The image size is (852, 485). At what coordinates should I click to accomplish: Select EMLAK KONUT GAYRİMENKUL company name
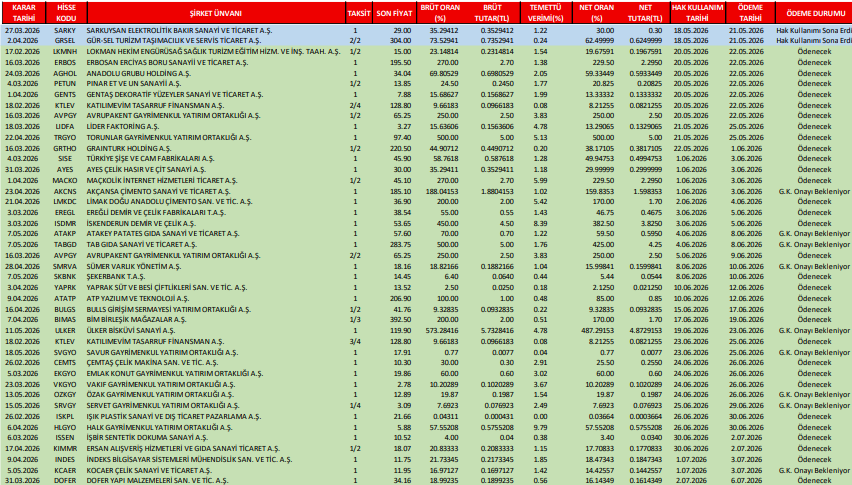coord(175,374)
